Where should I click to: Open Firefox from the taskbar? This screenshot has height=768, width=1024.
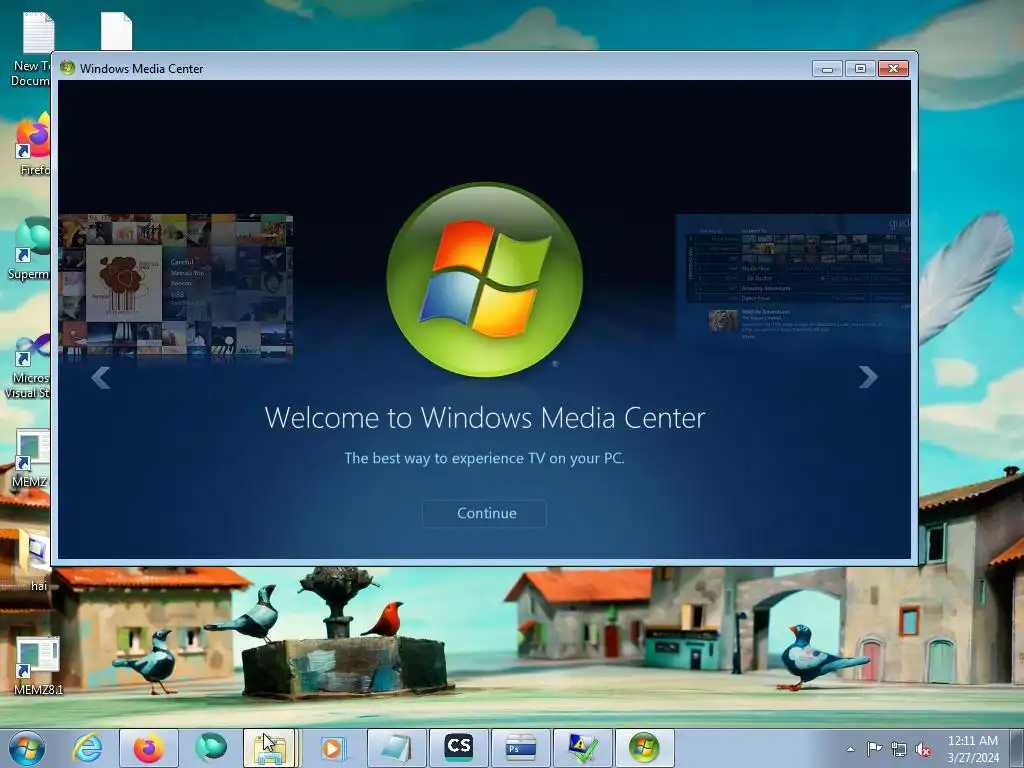(149, 748)
